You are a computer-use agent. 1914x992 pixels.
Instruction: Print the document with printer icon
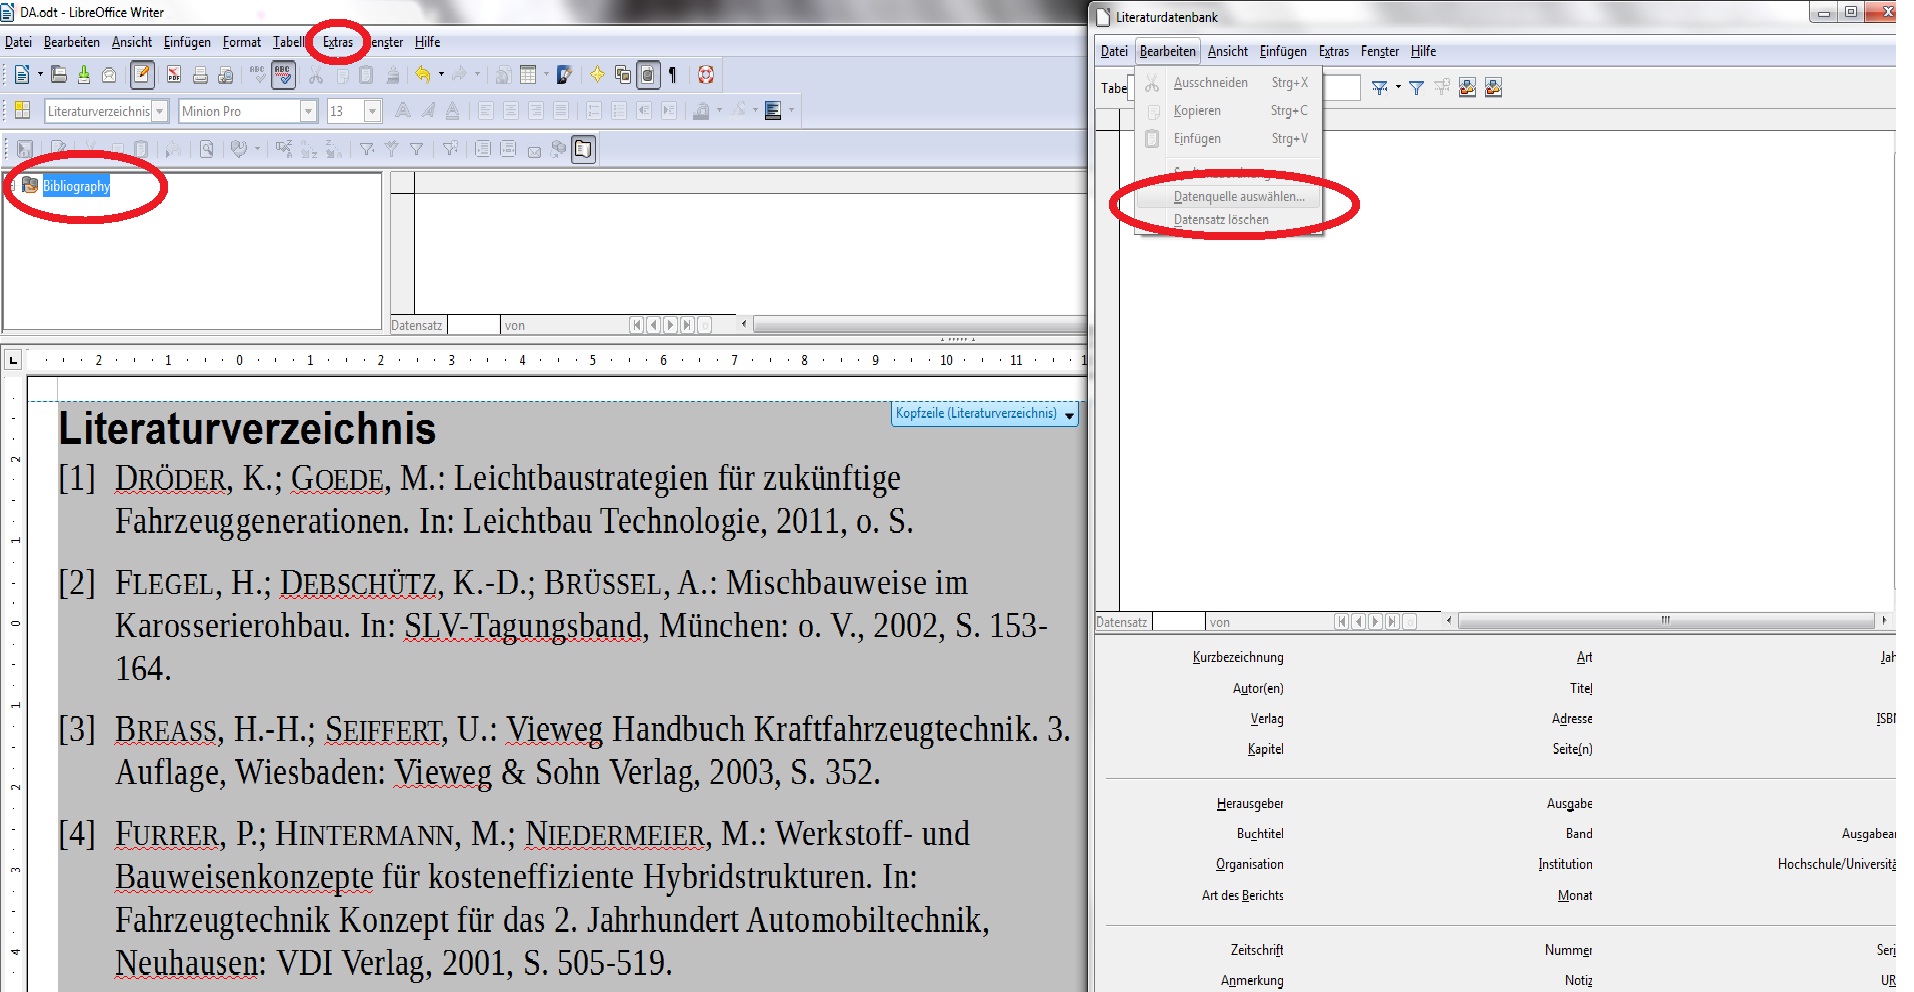point(200,75)
